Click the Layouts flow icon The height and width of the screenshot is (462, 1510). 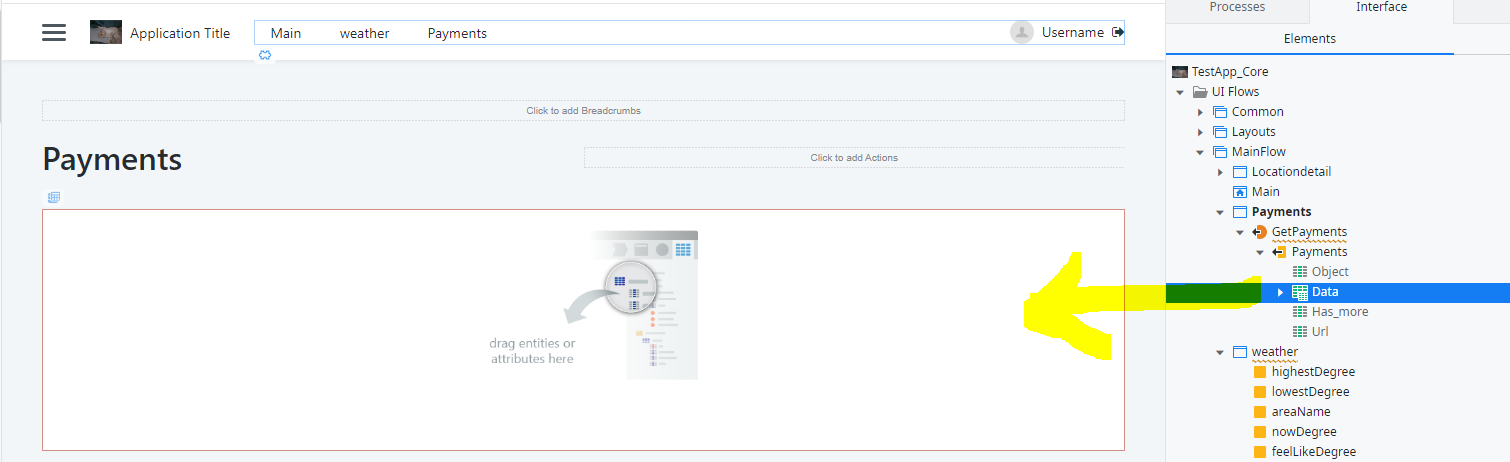(x=1220, y=132)
